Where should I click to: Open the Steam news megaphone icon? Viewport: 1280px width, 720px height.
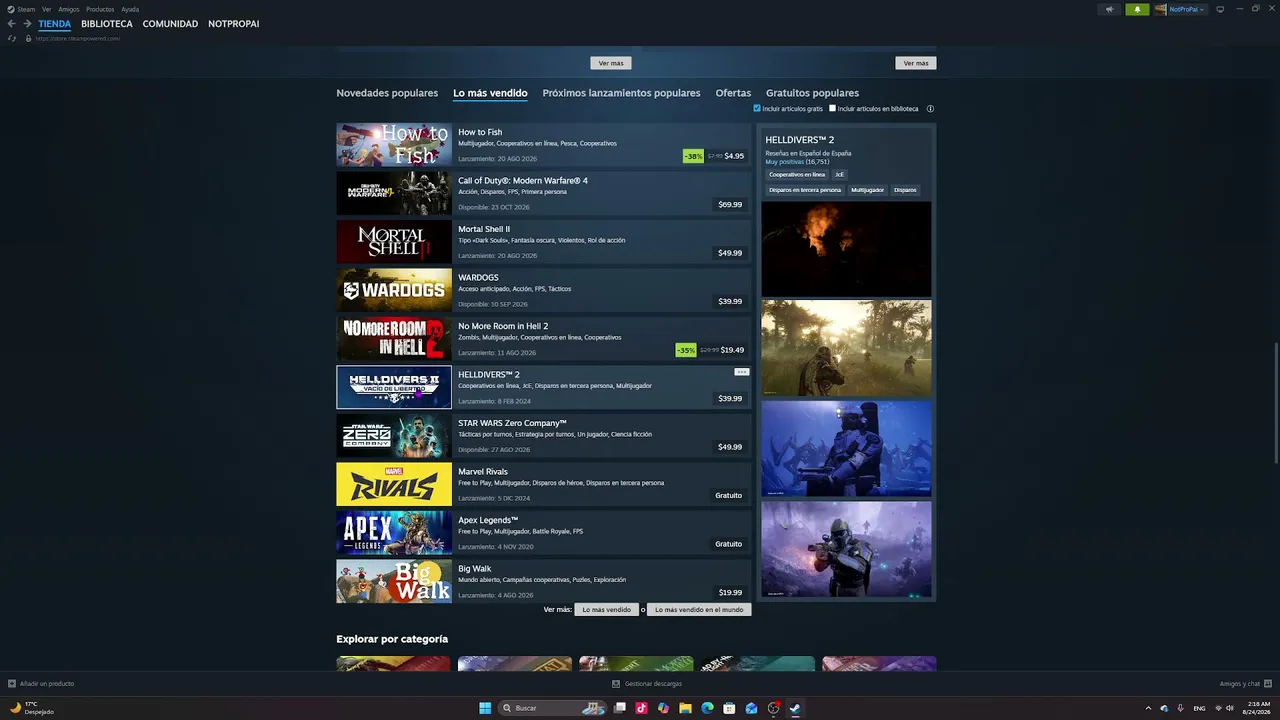click(1109, 9)
